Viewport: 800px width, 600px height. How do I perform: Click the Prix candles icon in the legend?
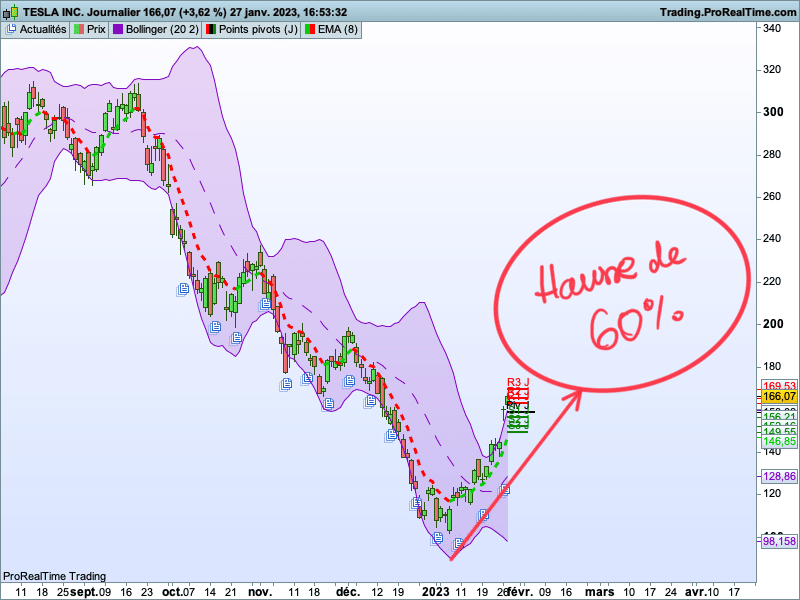point(77,29)
